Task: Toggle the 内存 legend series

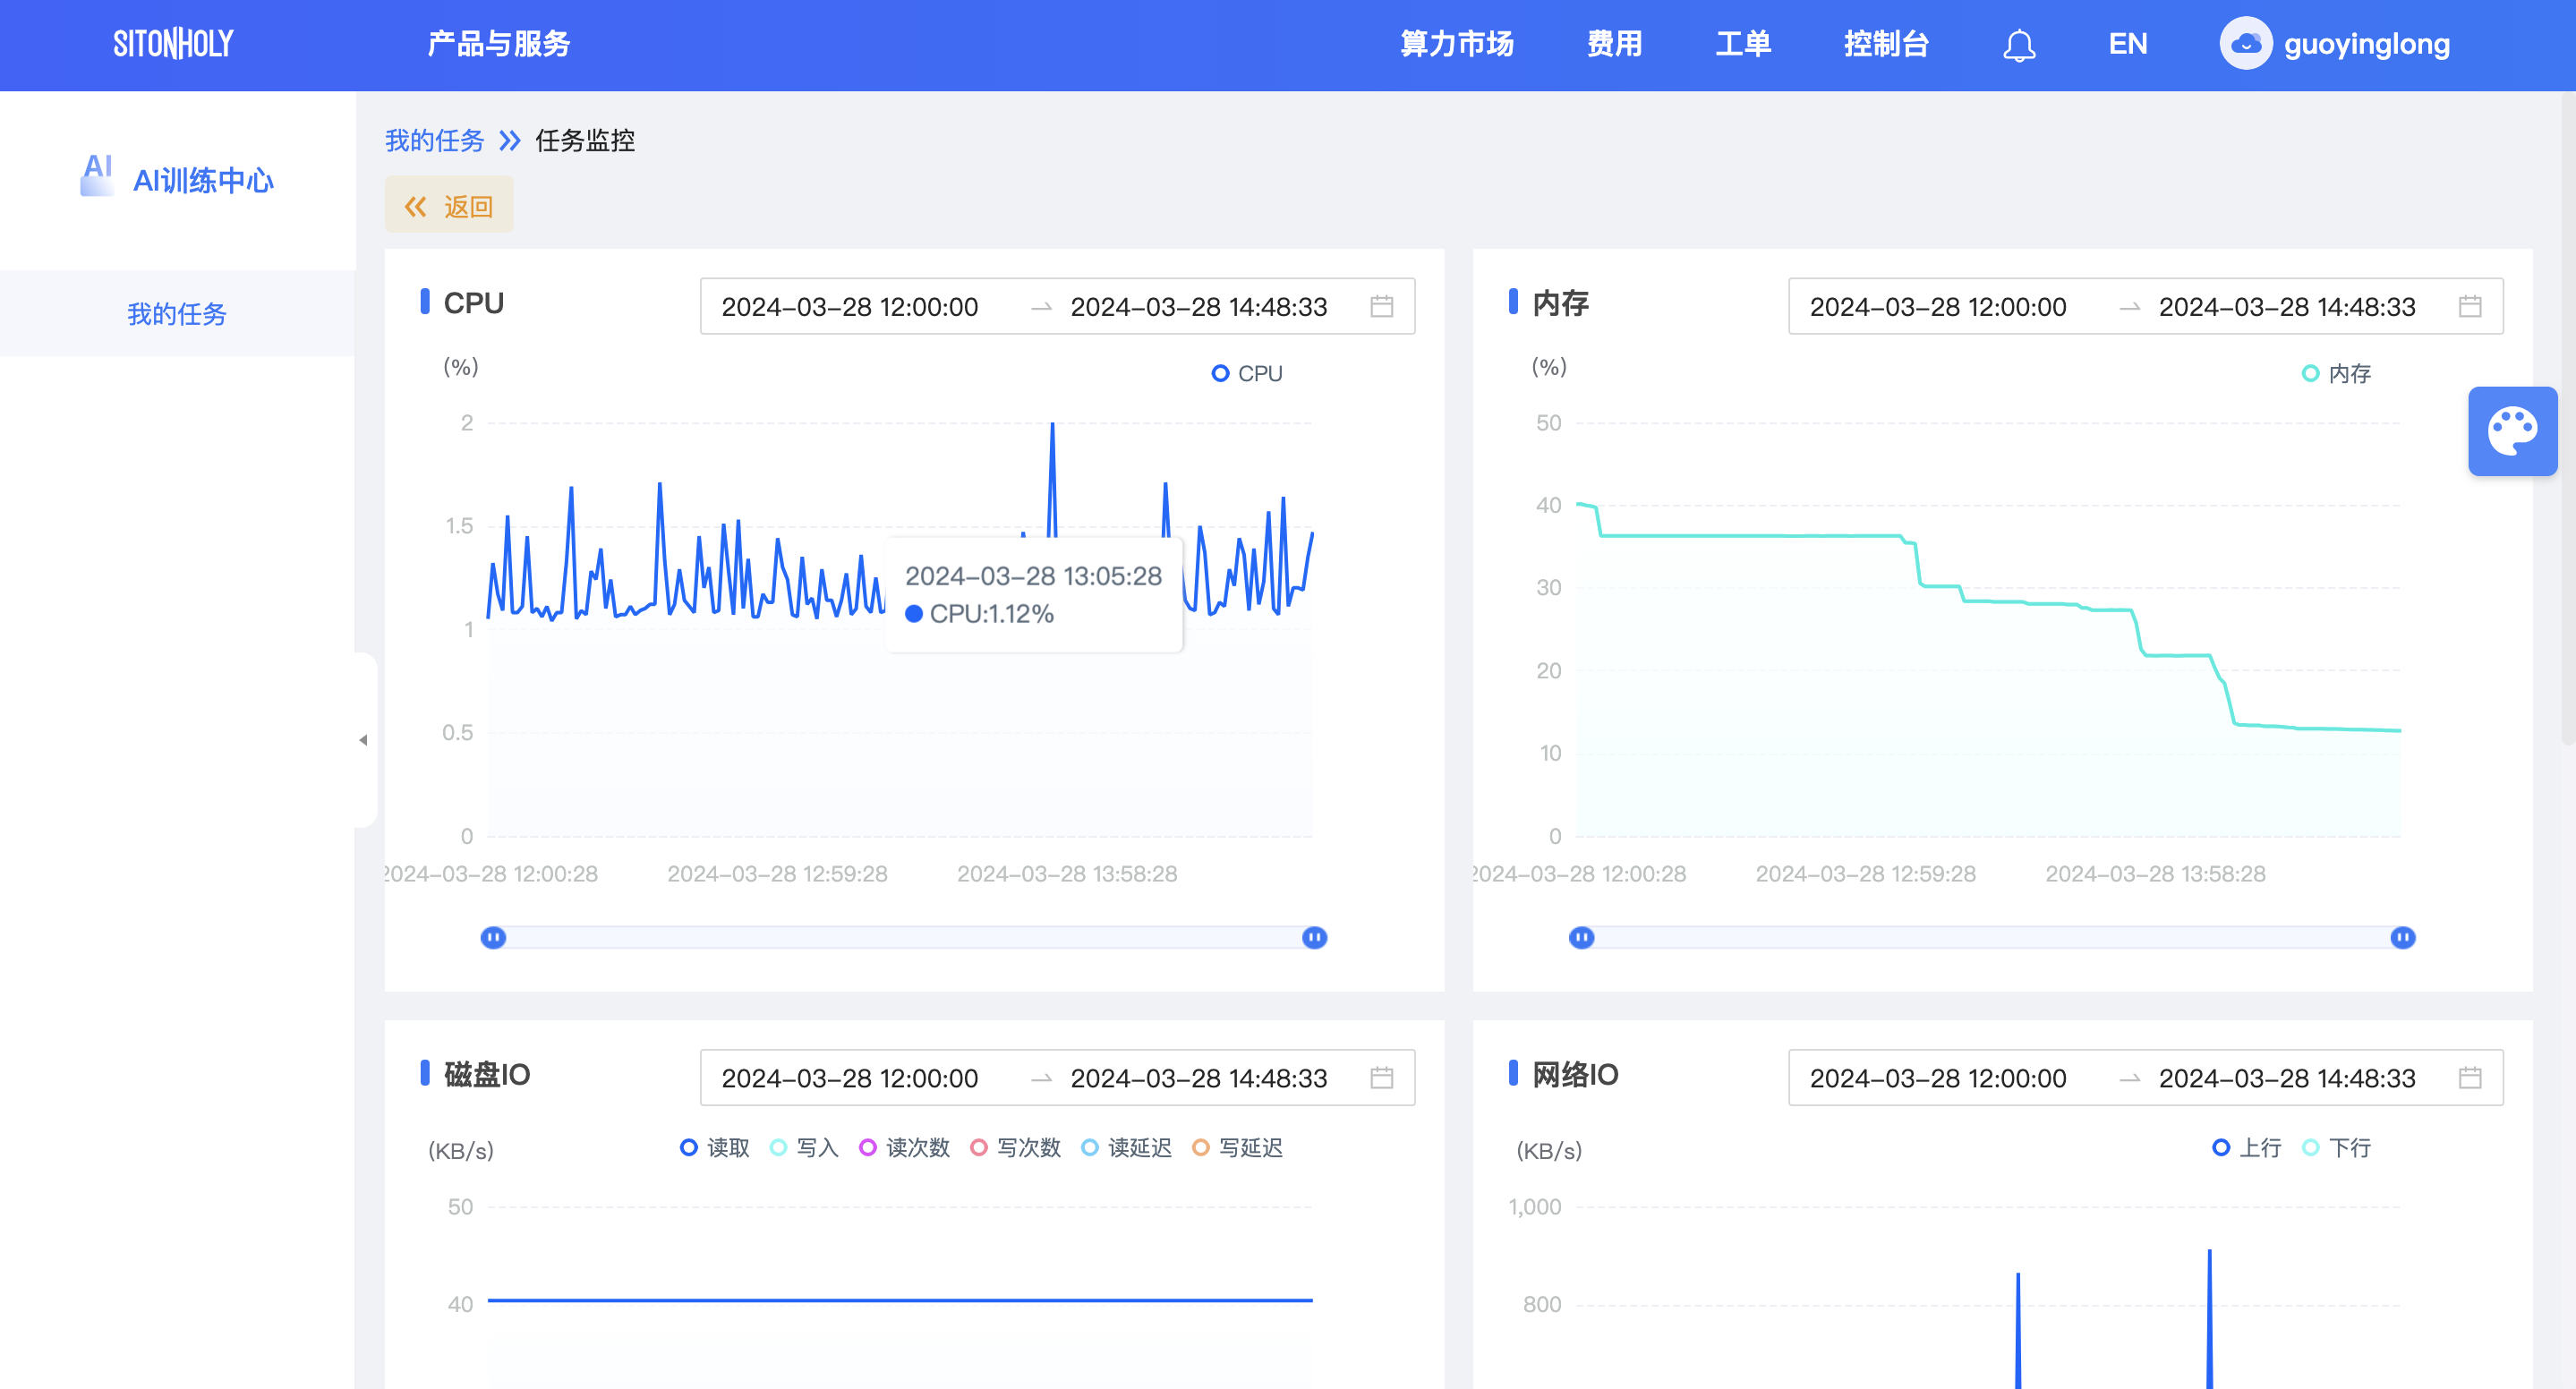Action: coord(2336,373)
